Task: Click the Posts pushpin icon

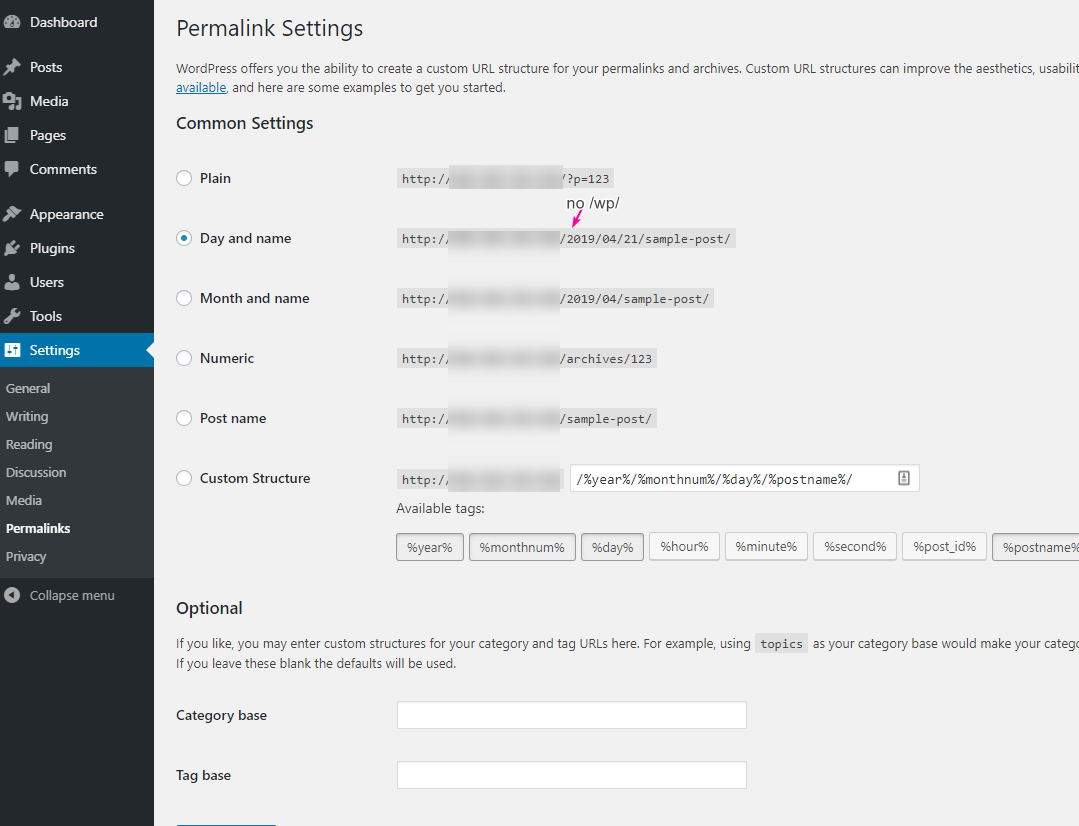Action: click(12, 67)
